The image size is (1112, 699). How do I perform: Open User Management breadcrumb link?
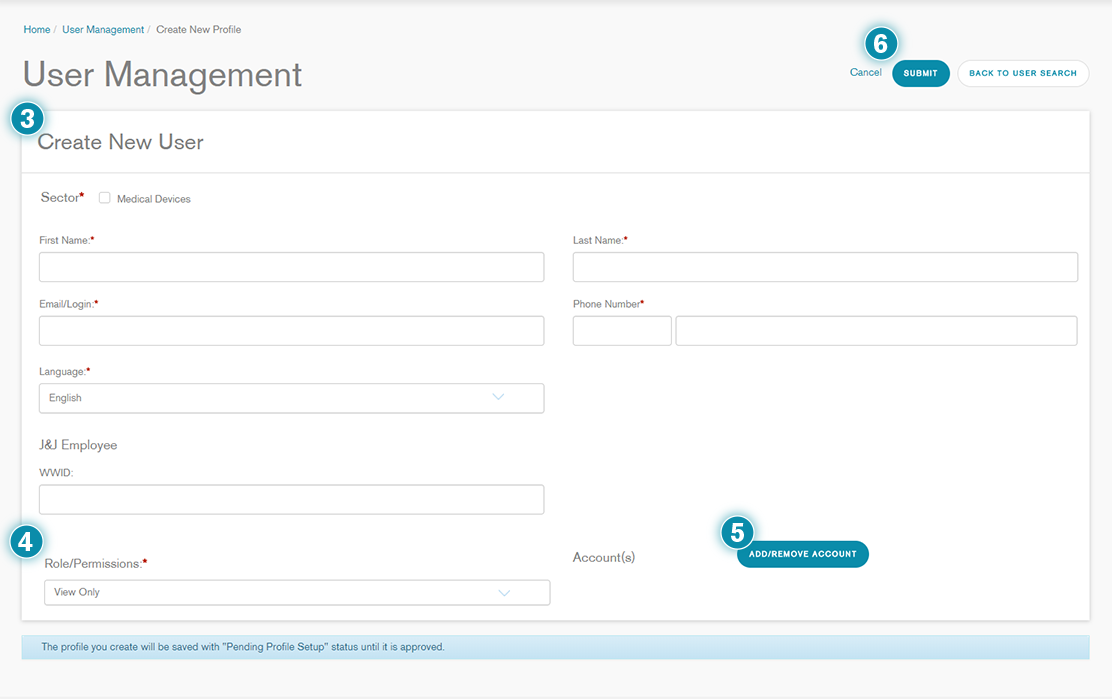click(x=103, y=30)
